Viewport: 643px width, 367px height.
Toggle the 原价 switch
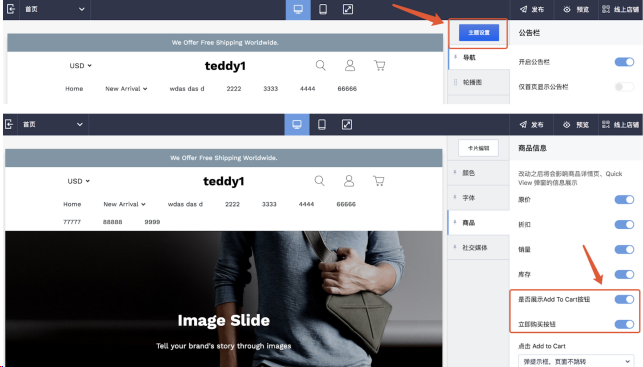click(624, 200)
